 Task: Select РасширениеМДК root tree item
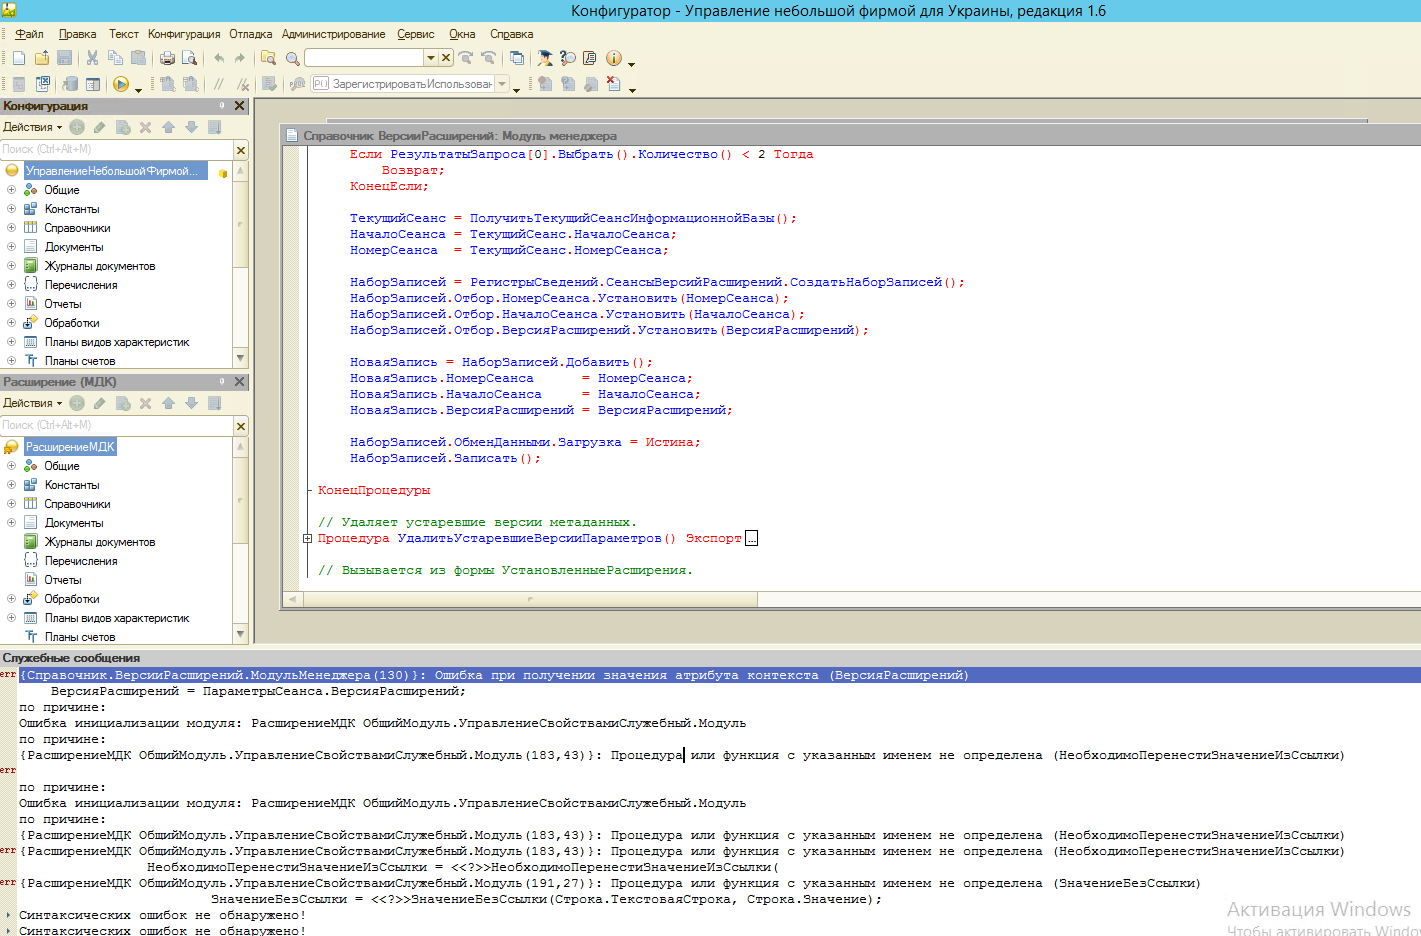(x=70, y=447)
